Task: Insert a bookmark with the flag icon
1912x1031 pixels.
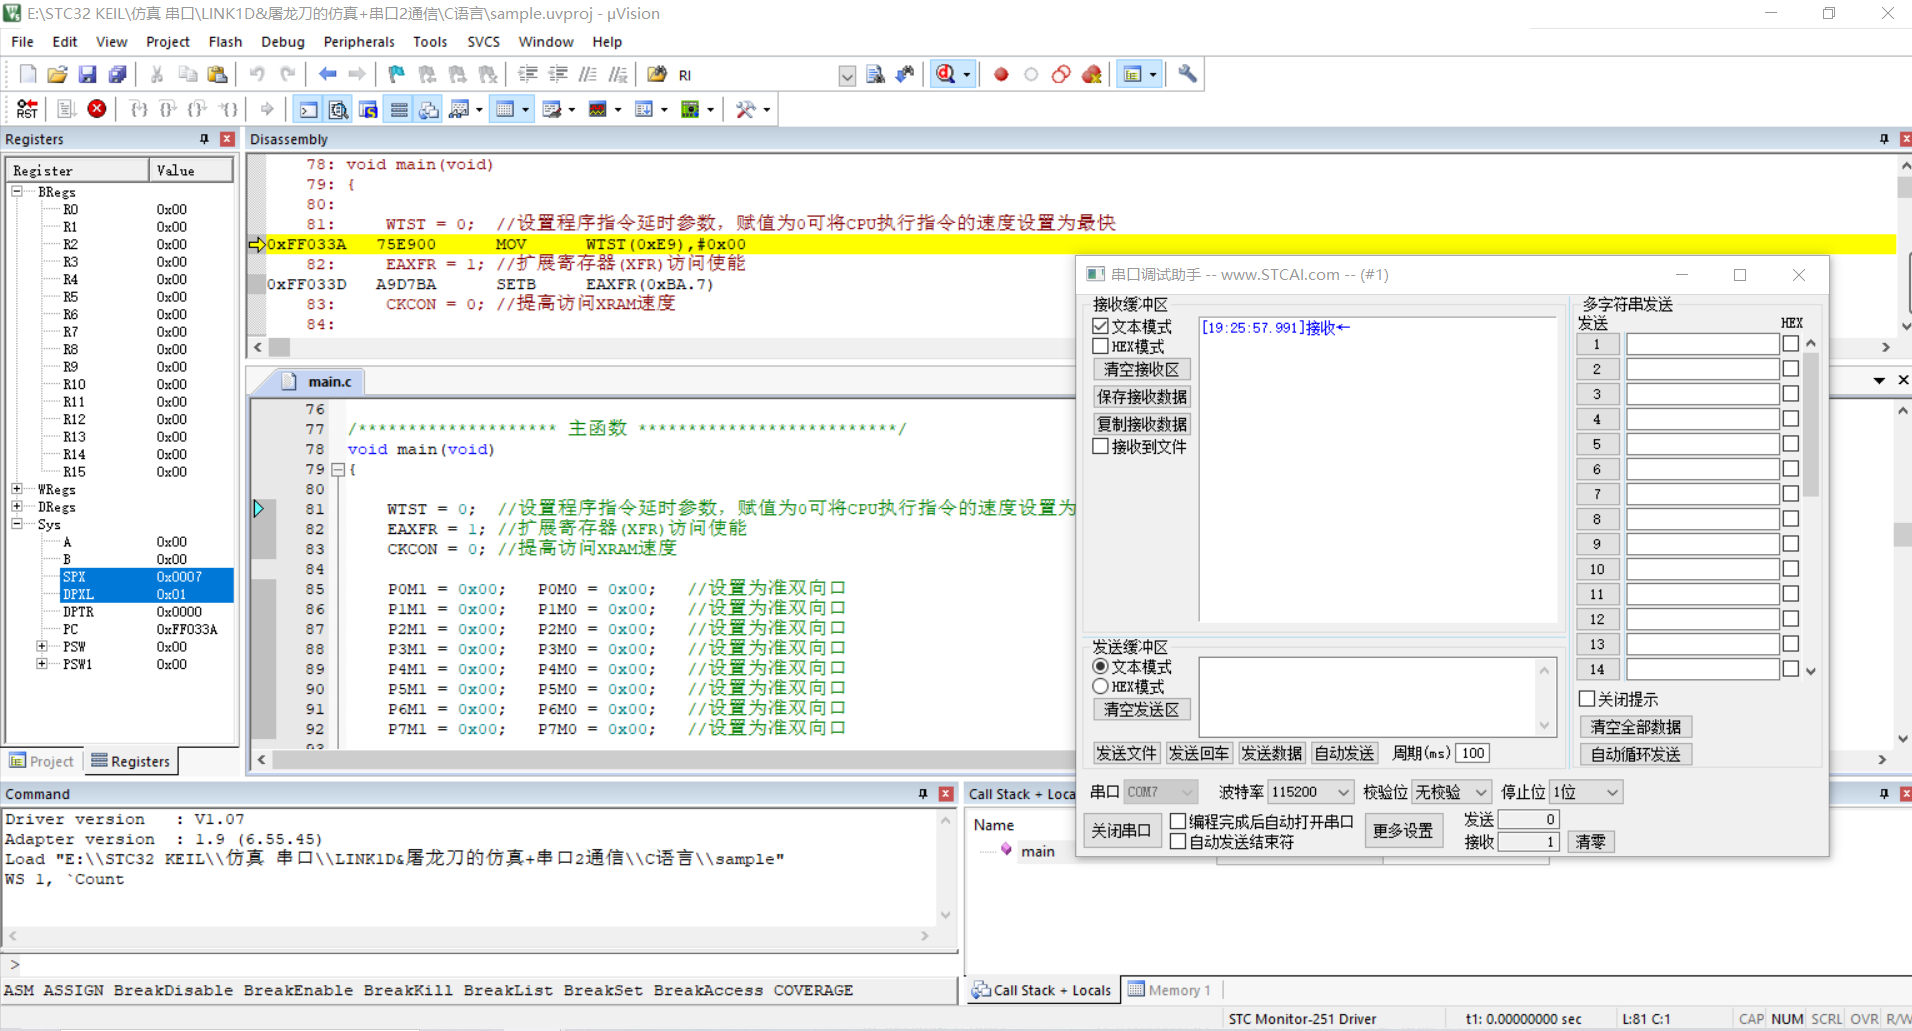Action: pos(397,74)
